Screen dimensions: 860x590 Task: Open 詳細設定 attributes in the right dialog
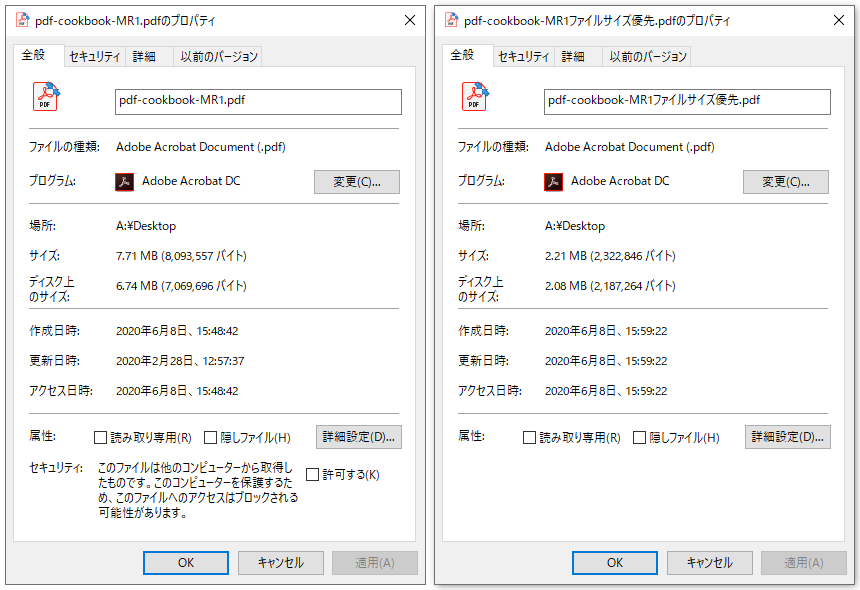coord(787,437)
